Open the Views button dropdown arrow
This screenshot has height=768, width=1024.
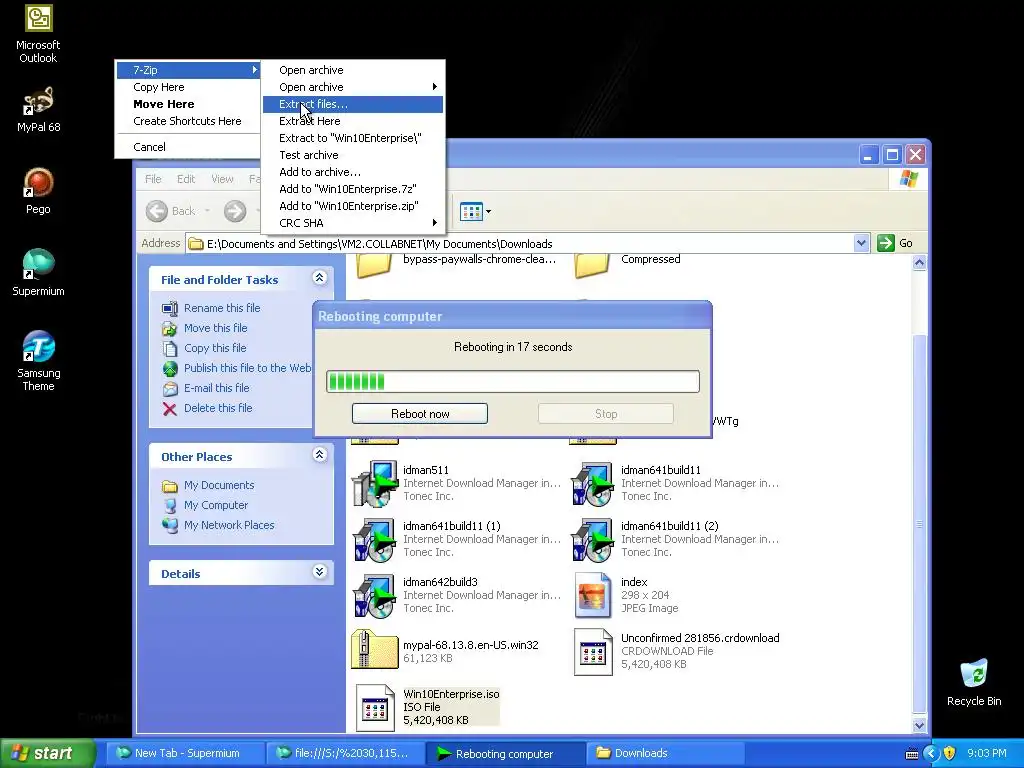tap(488, 212)
